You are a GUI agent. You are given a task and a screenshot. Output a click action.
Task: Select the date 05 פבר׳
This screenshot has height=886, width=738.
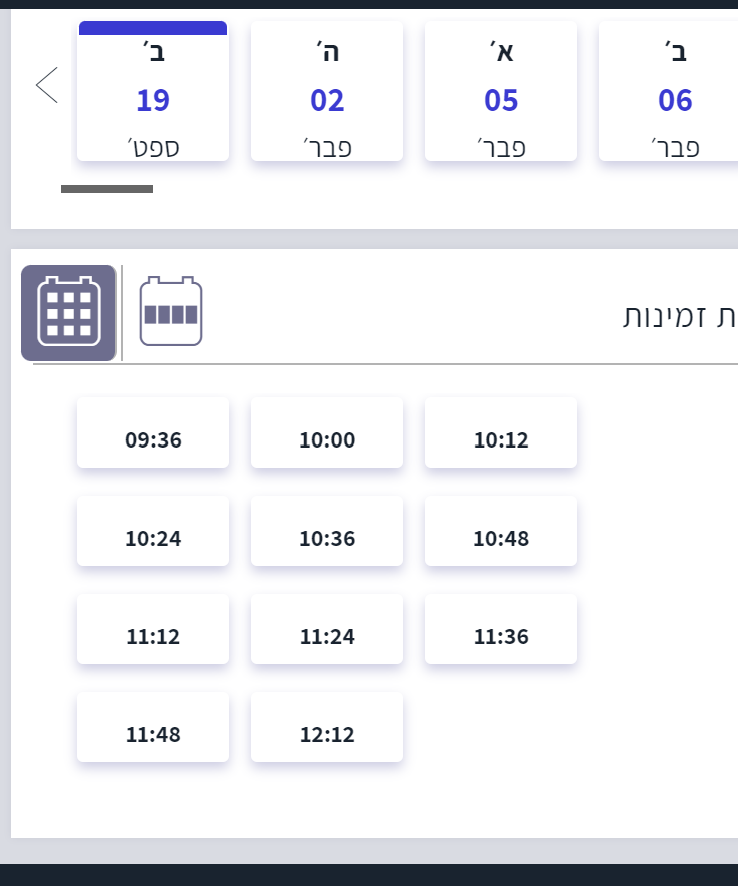501,93
